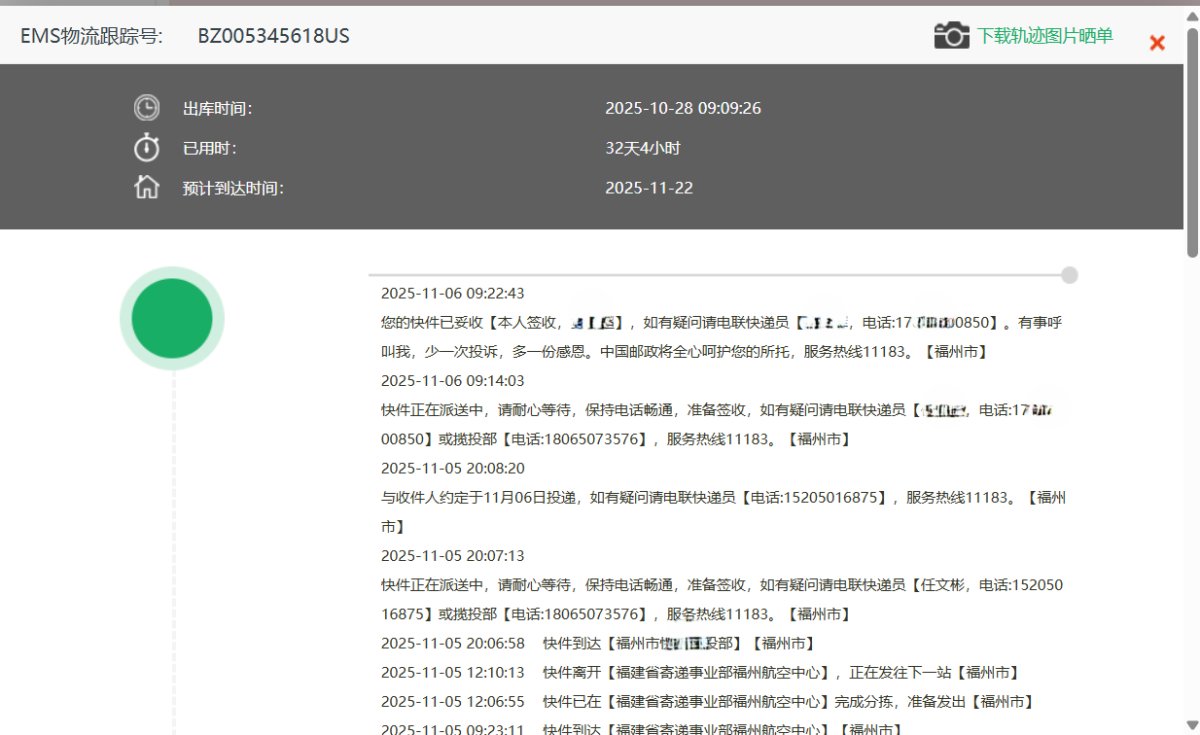1200x735 pixels.
Task: Select the tracking number BZ005345618US
Action: [271, 36]
